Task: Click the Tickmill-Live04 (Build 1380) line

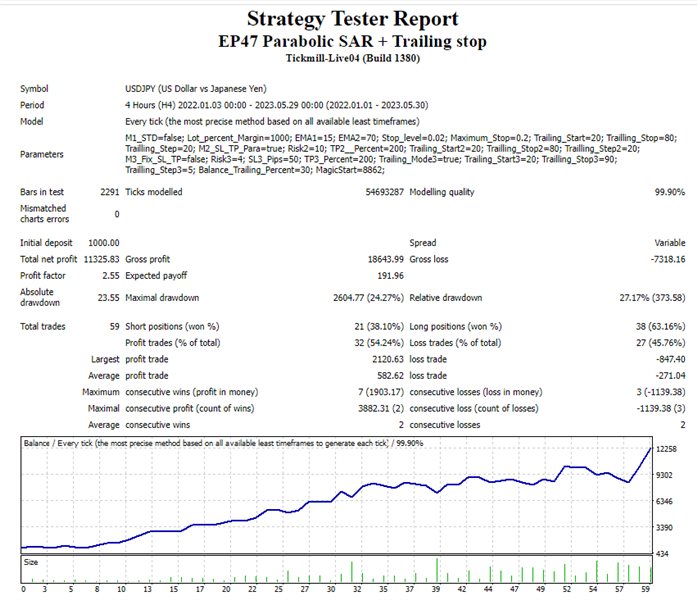Action: [x=353, y=58]
